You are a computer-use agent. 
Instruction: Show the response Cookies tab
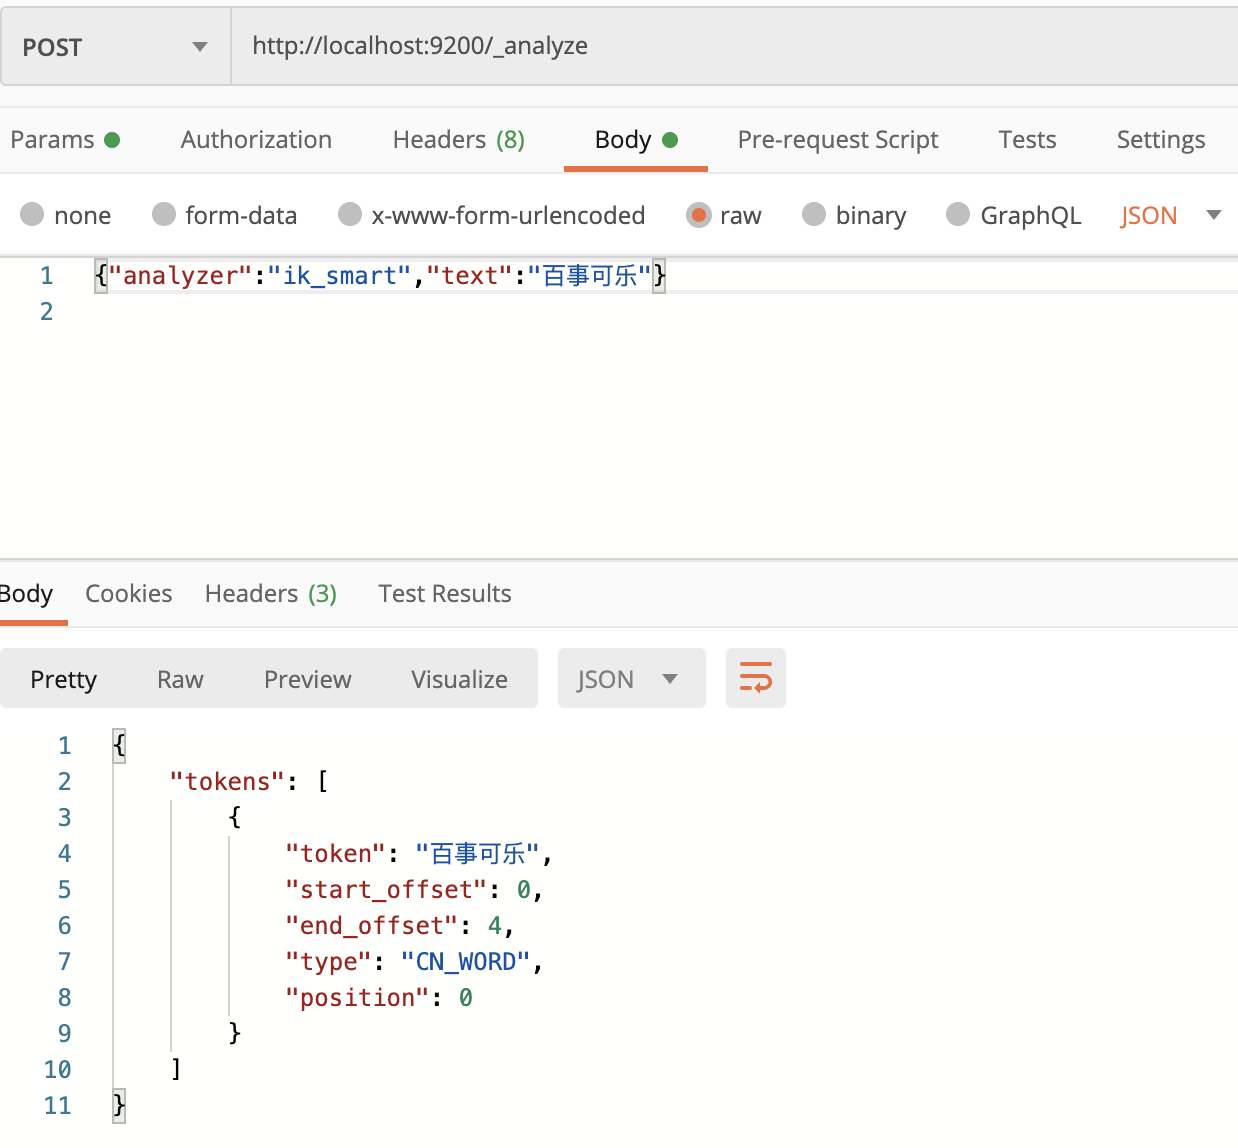128,594
